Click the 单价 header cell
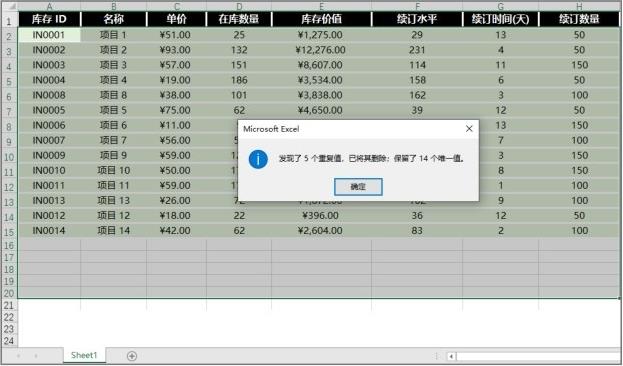The width and height of the screenshot is (623, 366). (x=176, y=19)
